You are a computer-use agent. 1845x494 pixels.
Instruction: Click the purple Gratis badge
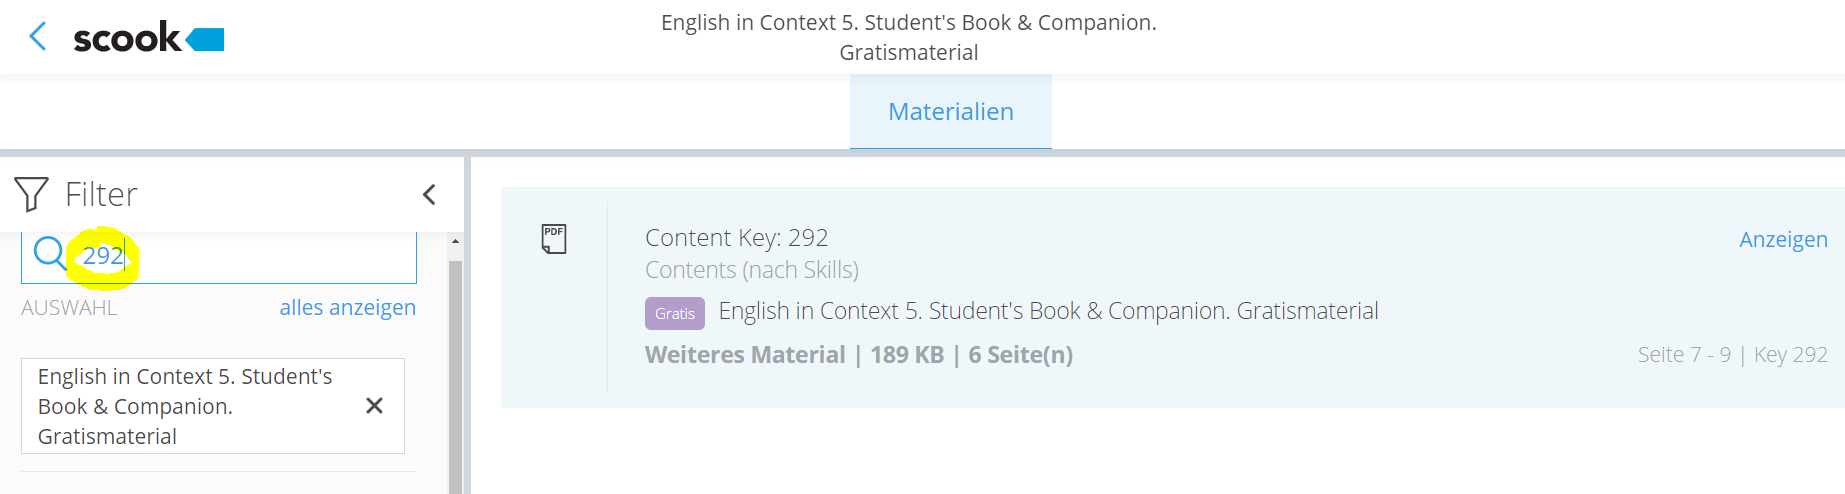point(674,313)
